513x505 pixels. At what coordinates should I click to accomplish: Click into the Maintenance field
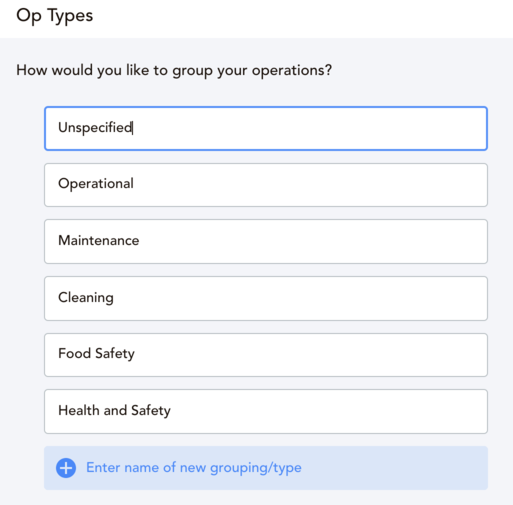point(266,241)
